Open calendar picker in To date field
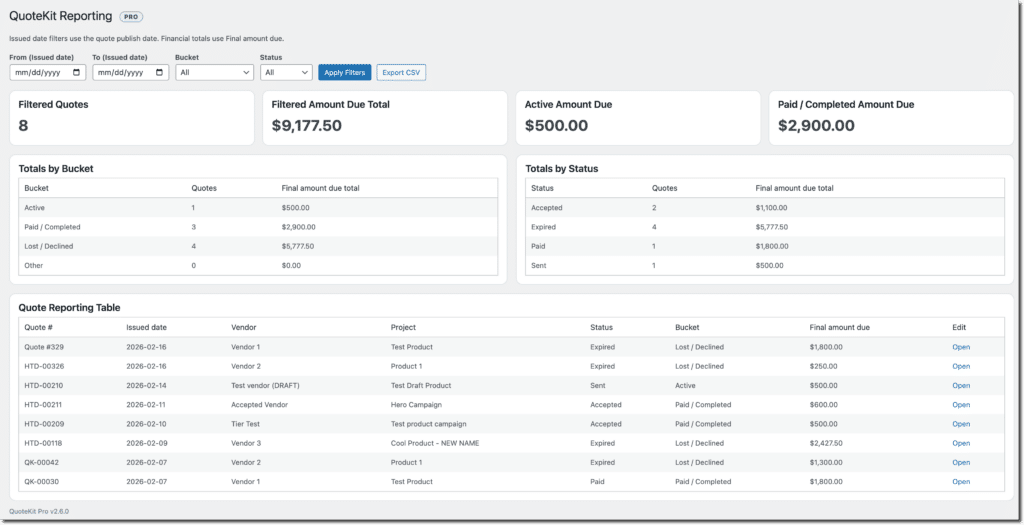The width and height of the screenshot is (1024, 525). click(x=160, y=73)
